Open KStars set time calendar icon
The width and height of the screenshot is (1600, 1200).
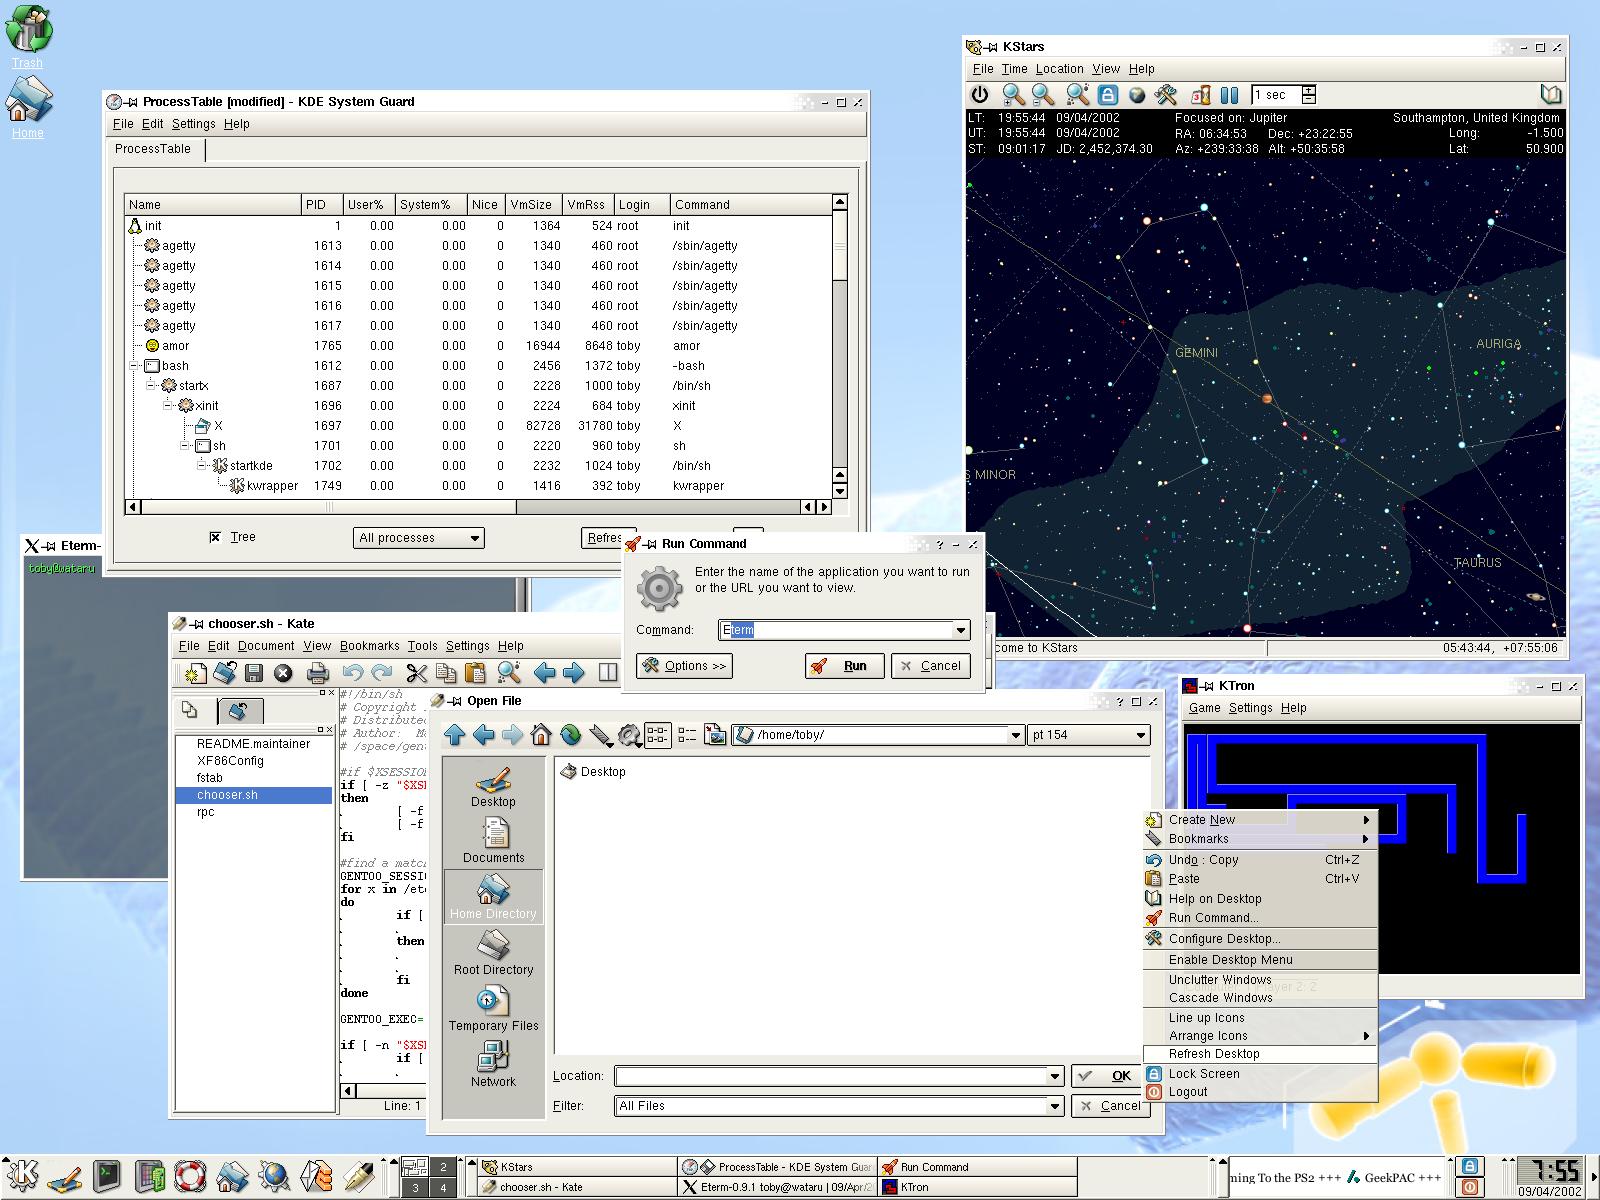pos(1201,95)
